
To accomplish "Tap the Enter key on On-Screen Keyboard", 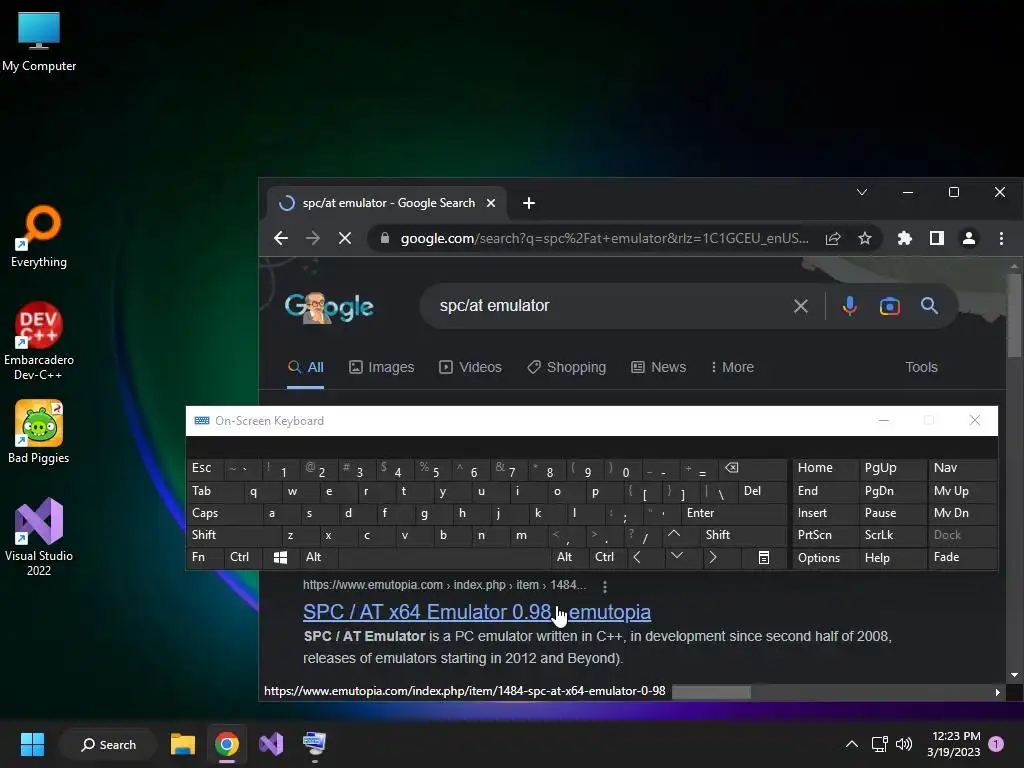I will coord(733,513).
